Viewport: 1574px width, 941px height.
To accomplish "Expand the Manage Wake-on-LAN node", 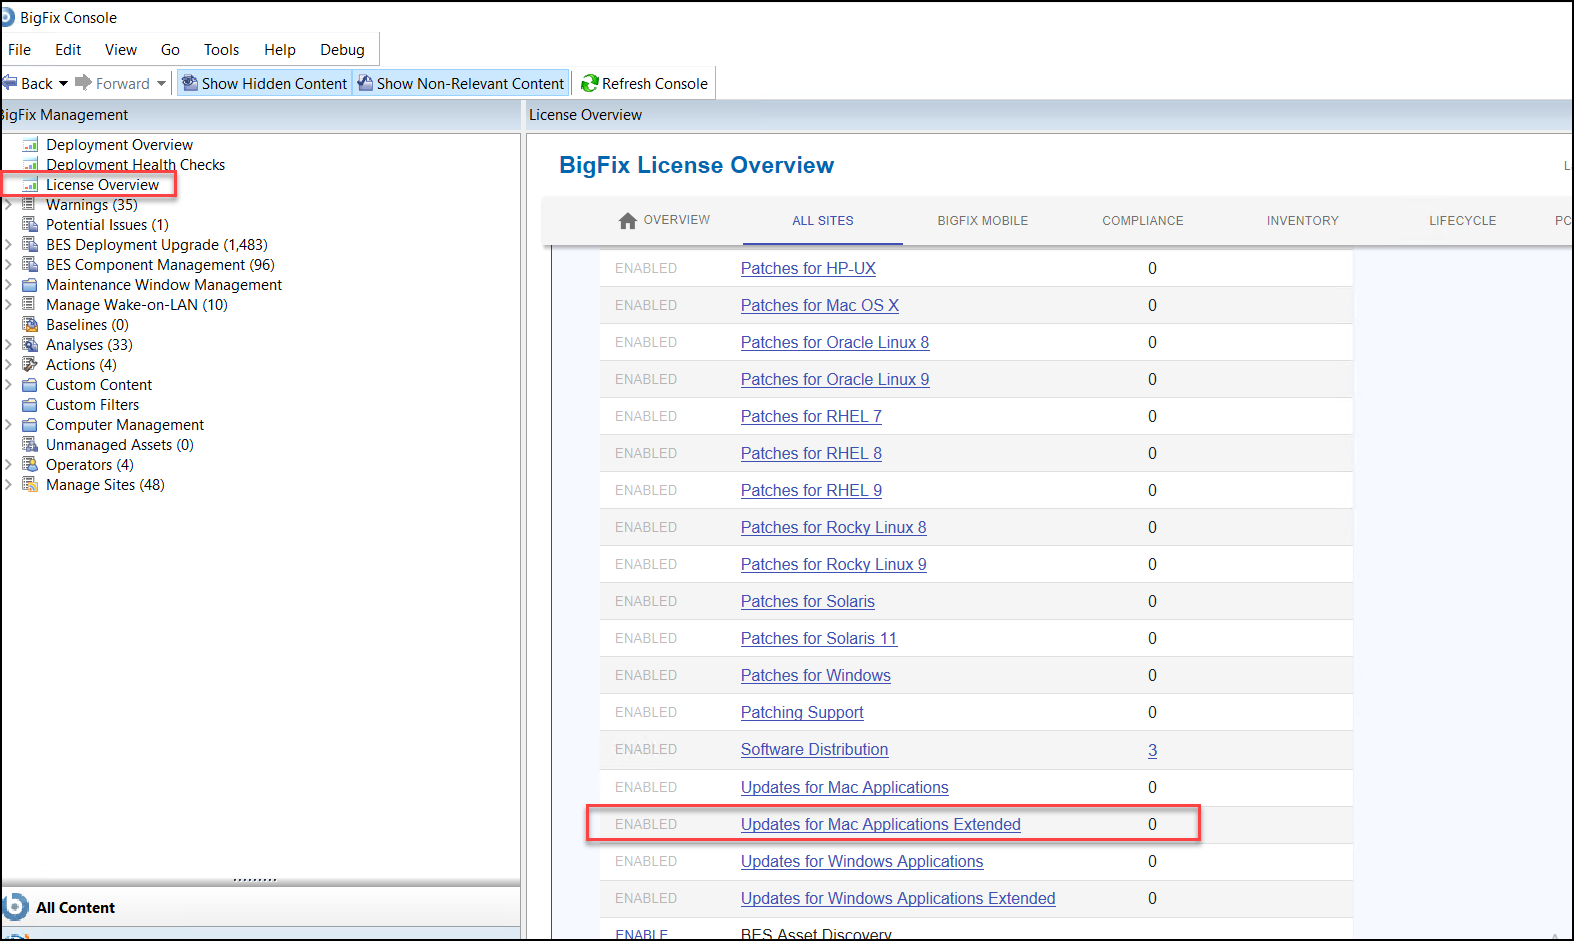I will (8, 305).
